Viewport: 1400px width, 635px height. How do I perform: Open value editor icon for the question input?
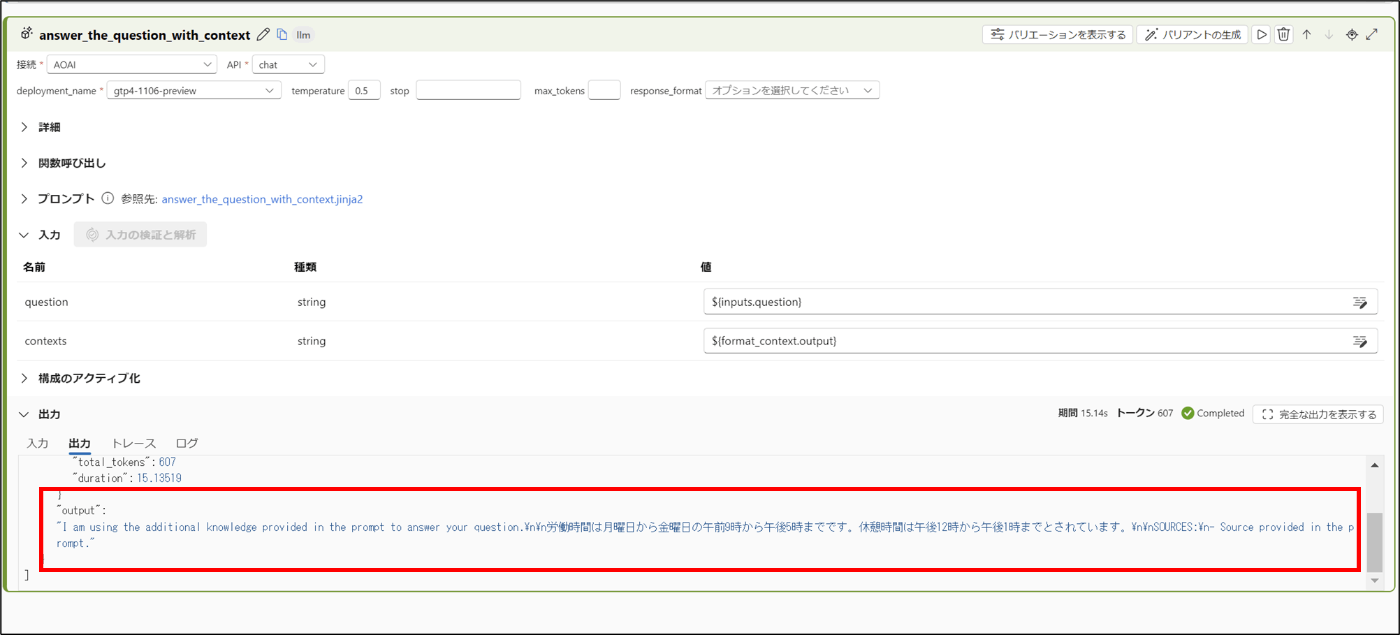pos(1361,302)
